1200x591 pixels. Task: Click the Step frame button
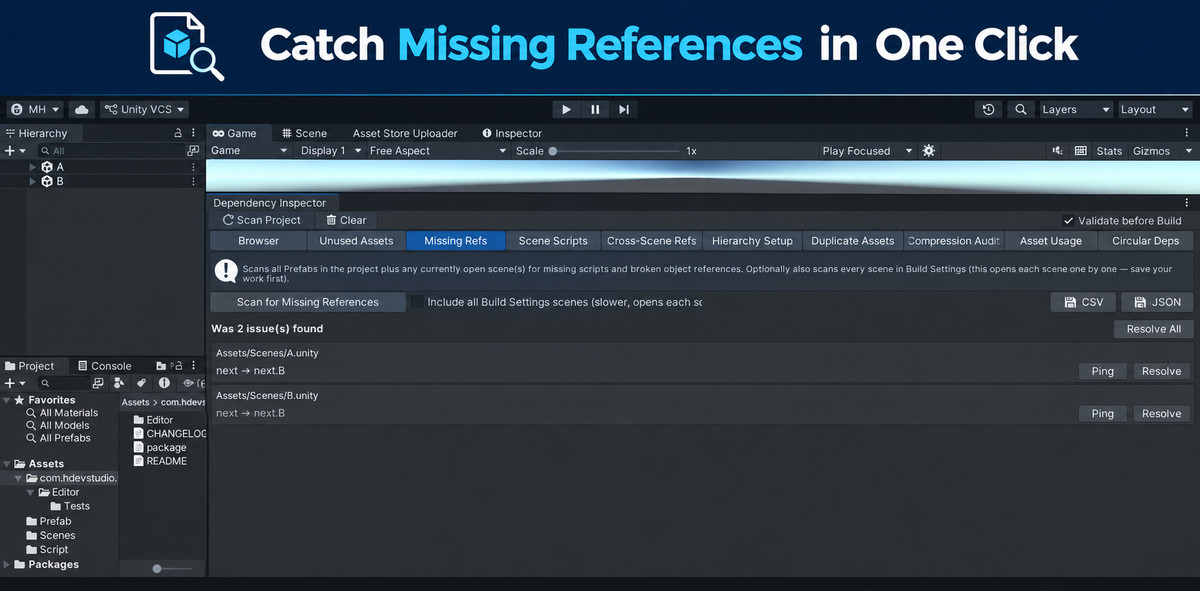point(624,109)
